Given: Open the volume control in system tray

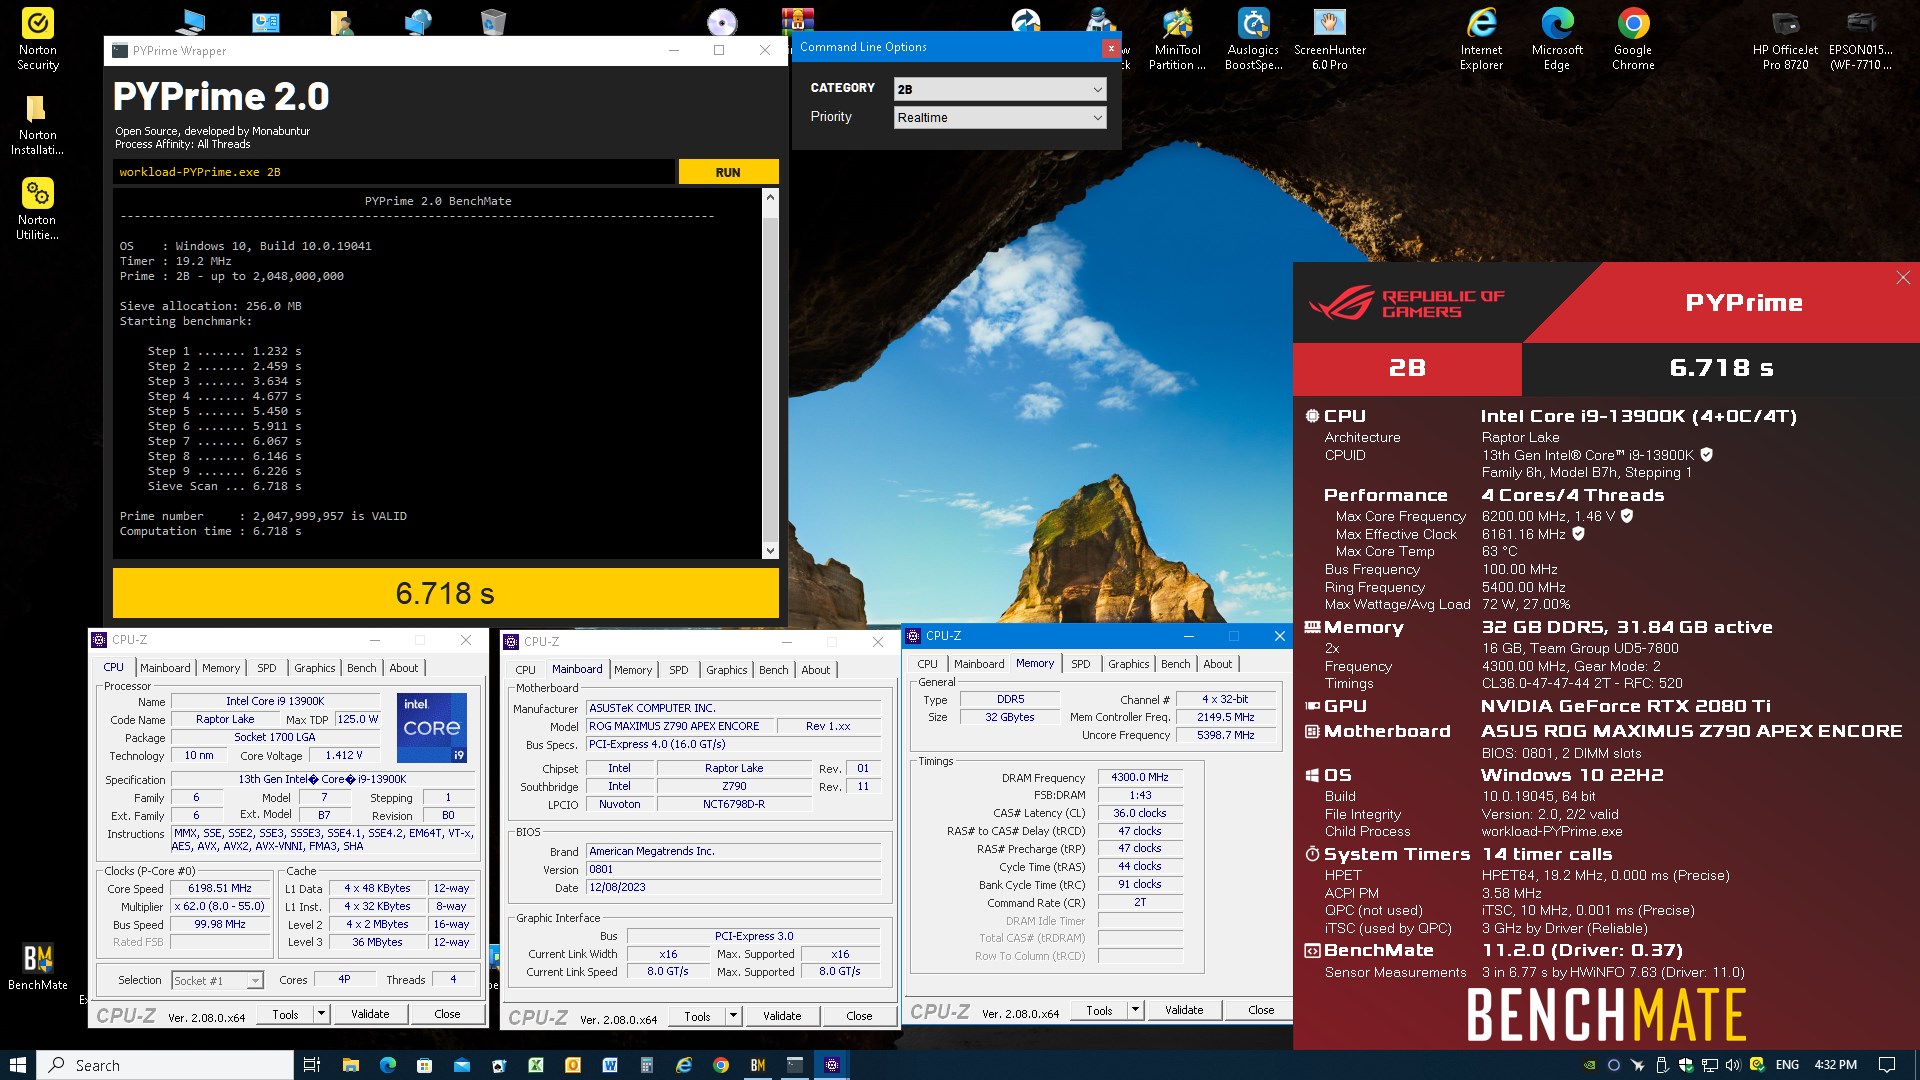Looking at the screenshot, I should (x=1733, y=1065).
